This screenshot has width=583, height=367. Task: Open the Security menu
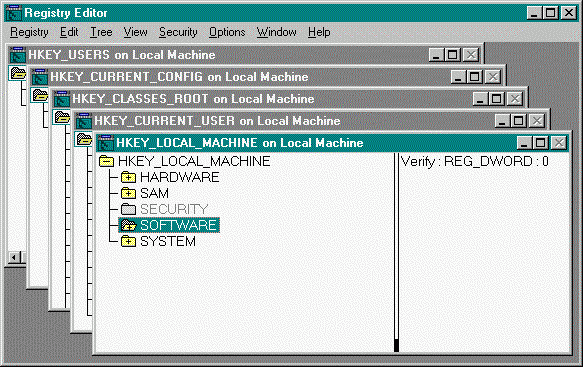[178, 32]
